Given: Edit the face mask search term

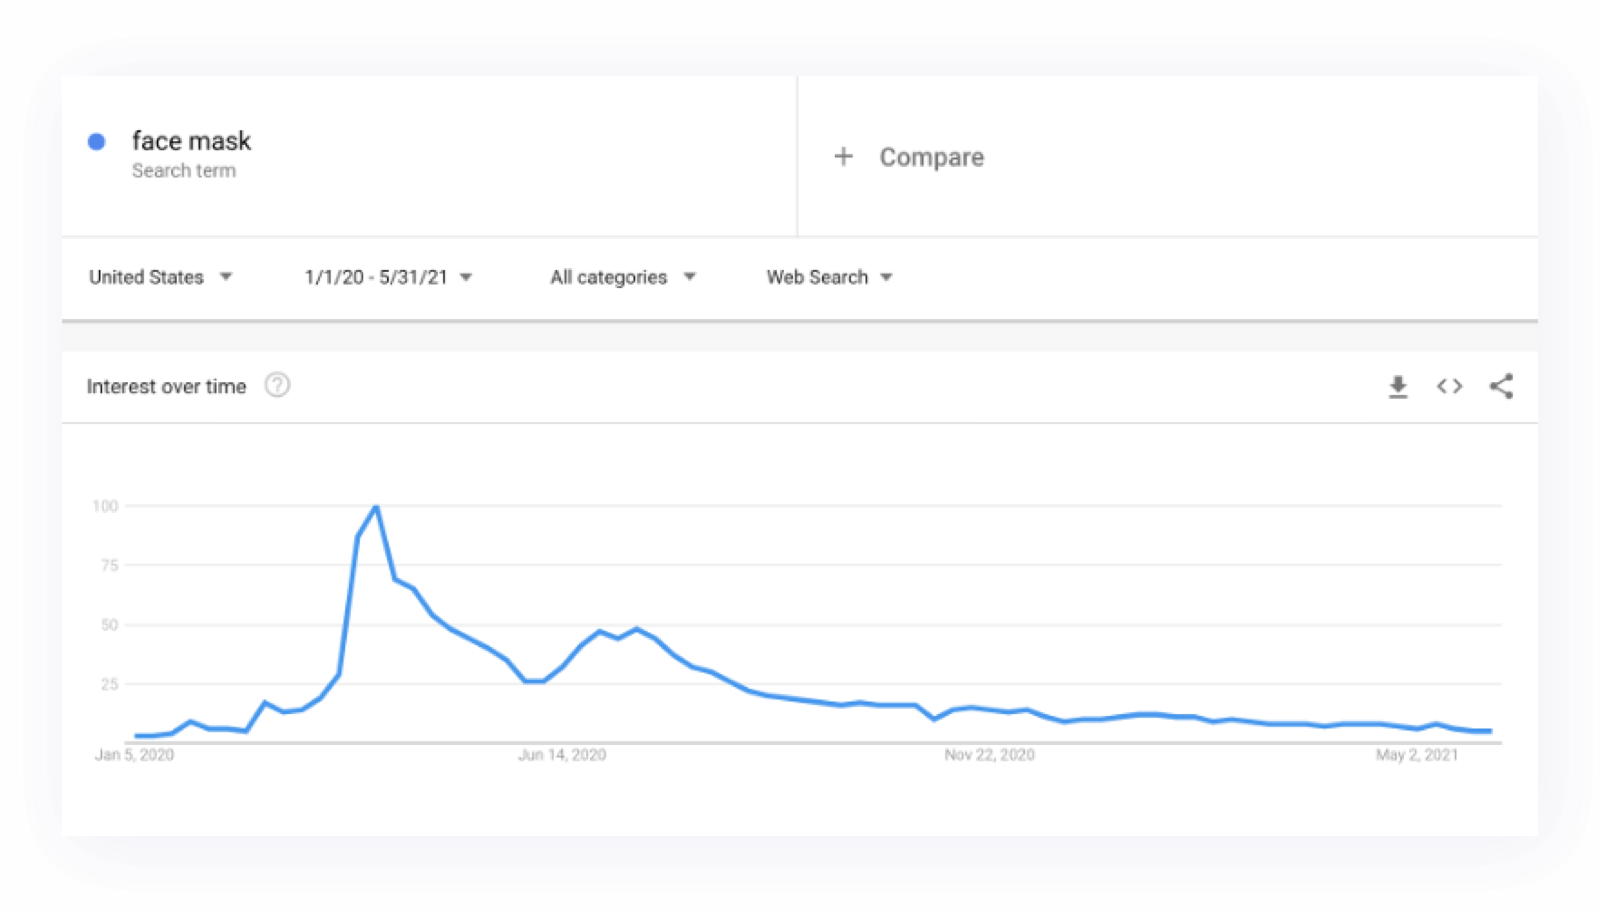Looking at the screenshot, I should [x=191, y=141].
